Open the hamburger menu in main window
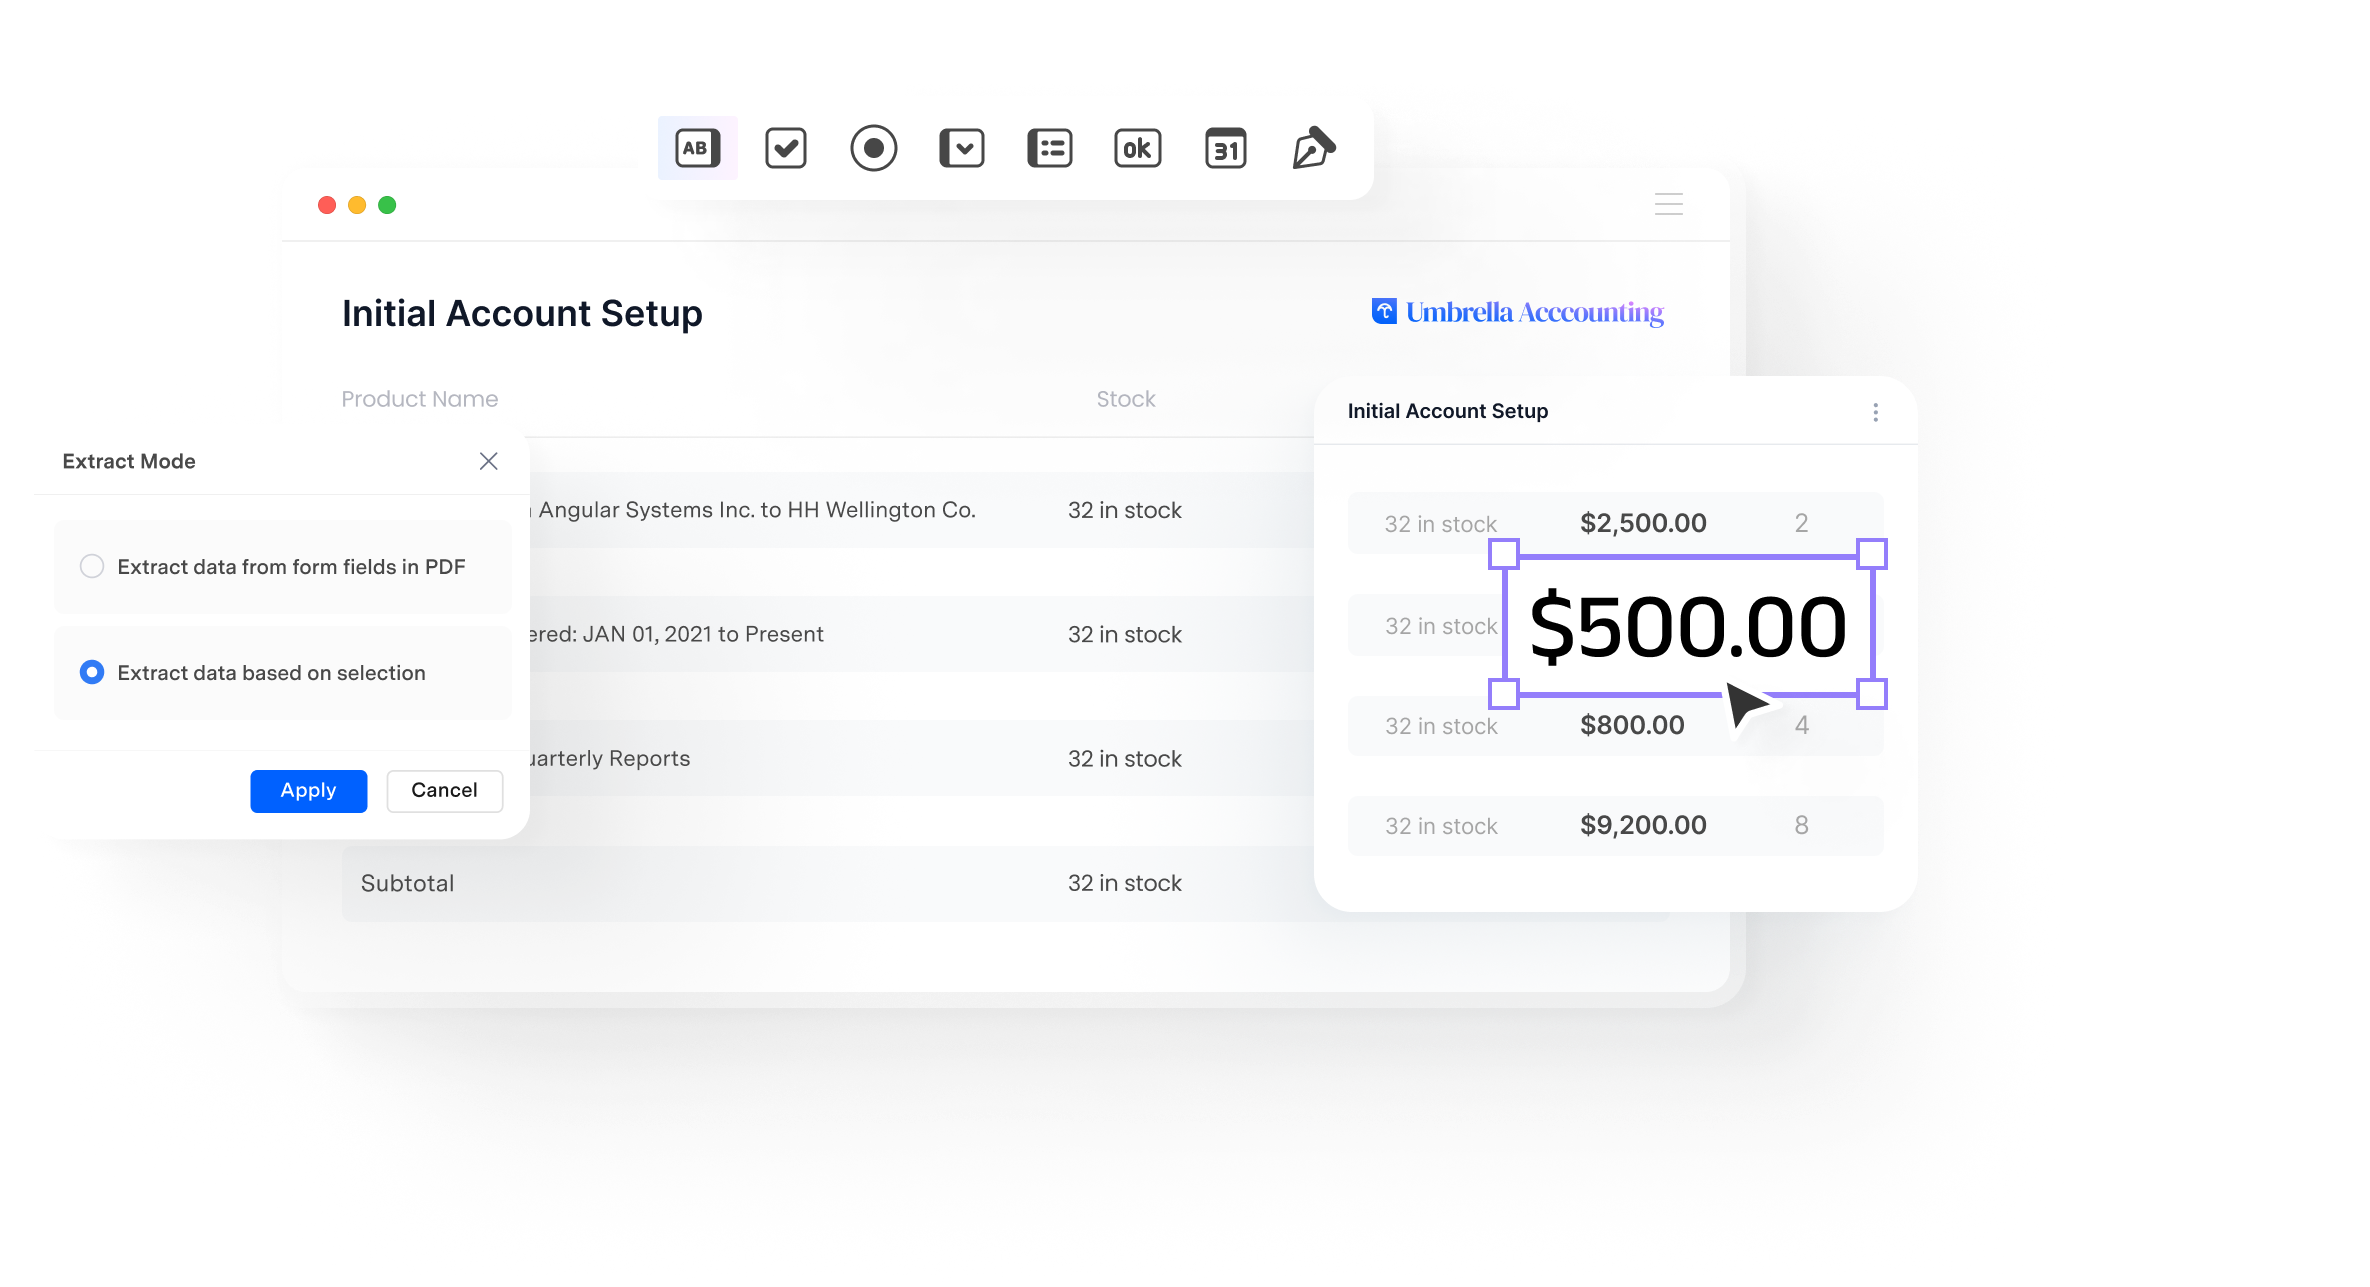Image resolution: width=2370 pixels, height=1287 pixels. 1668,204
